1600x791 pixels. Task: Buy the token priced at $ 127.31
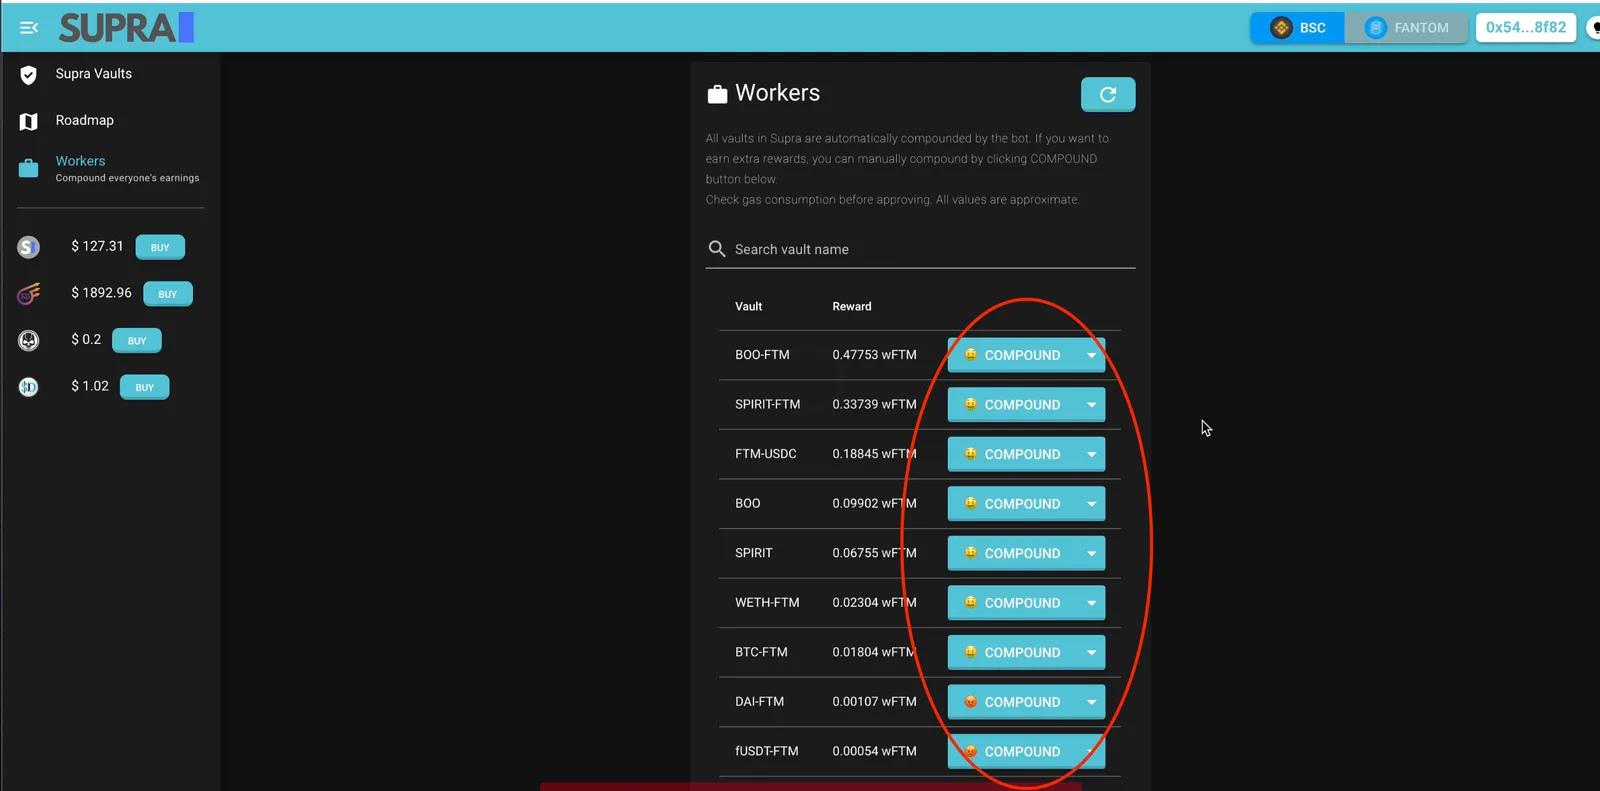click(160, 247)
